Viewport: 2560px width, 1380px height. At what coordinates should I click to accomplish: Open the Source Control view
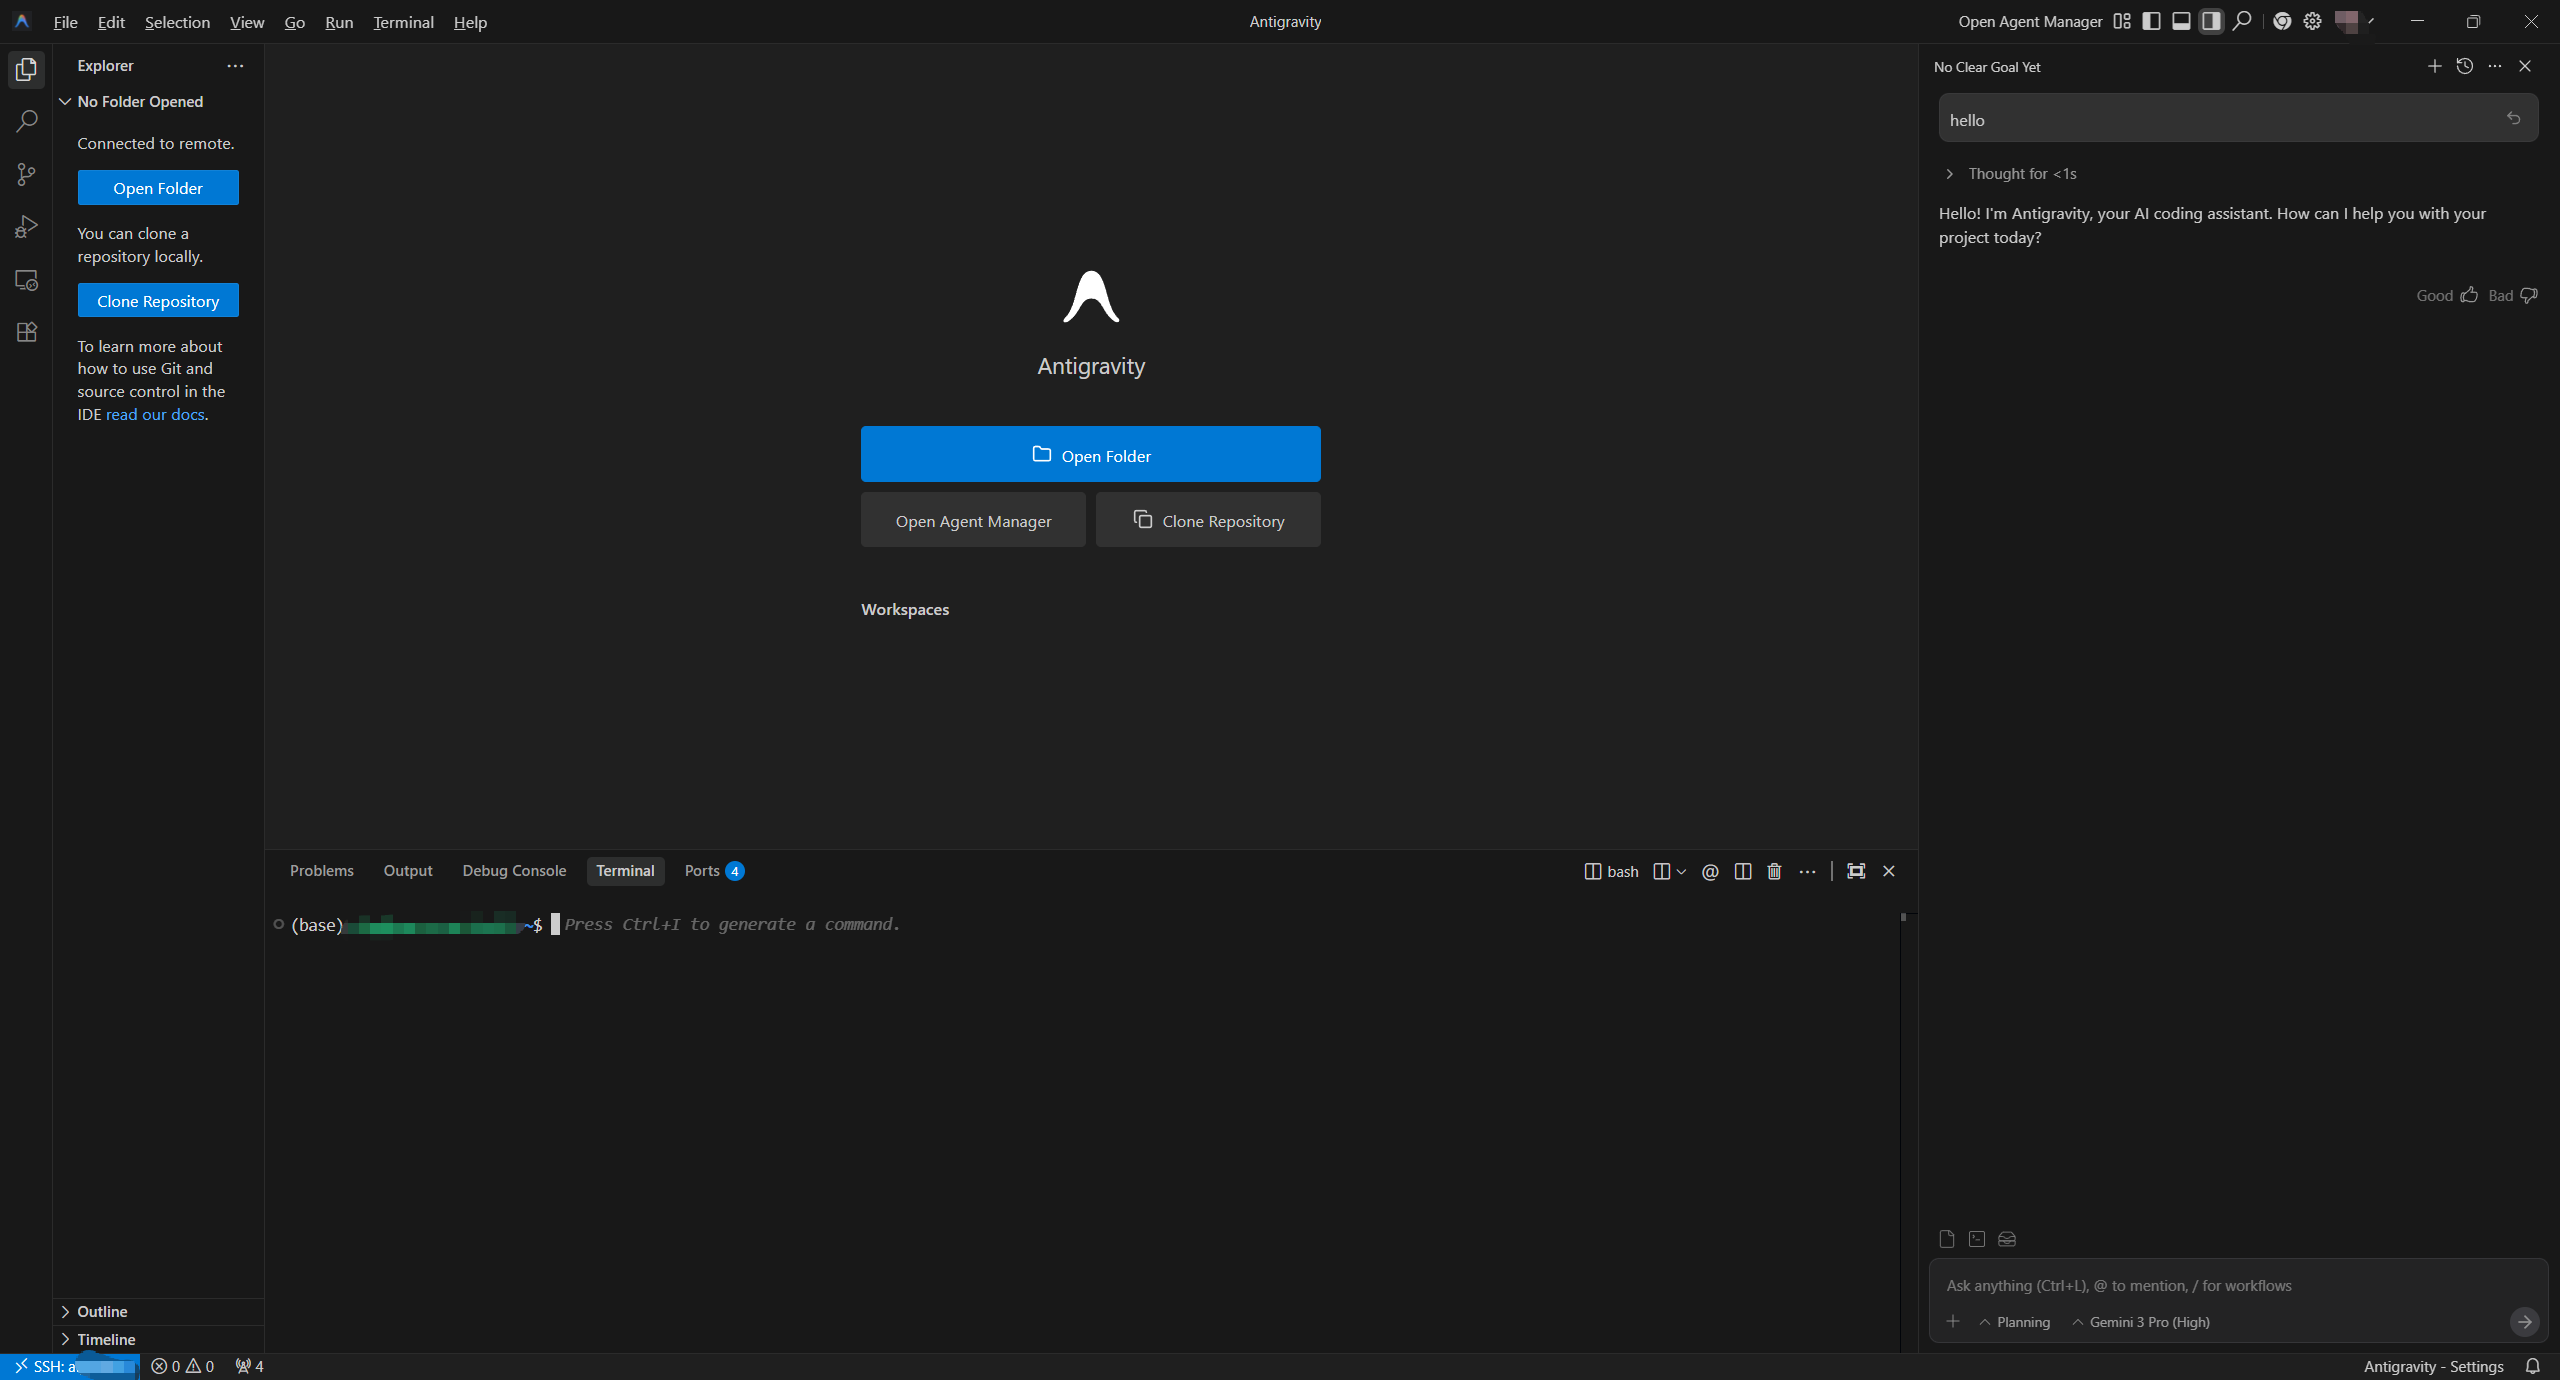[x=27, y=174]
